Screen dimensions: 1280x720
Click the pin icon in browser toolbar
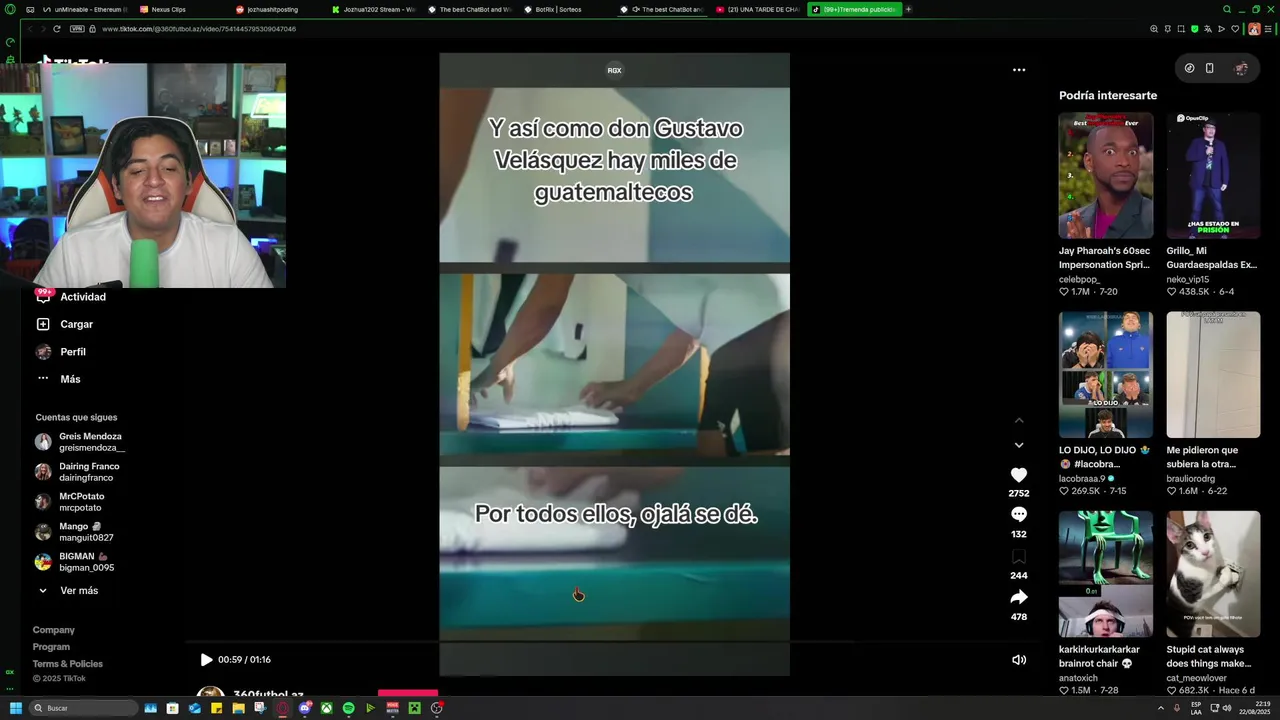coord(1167,29)
